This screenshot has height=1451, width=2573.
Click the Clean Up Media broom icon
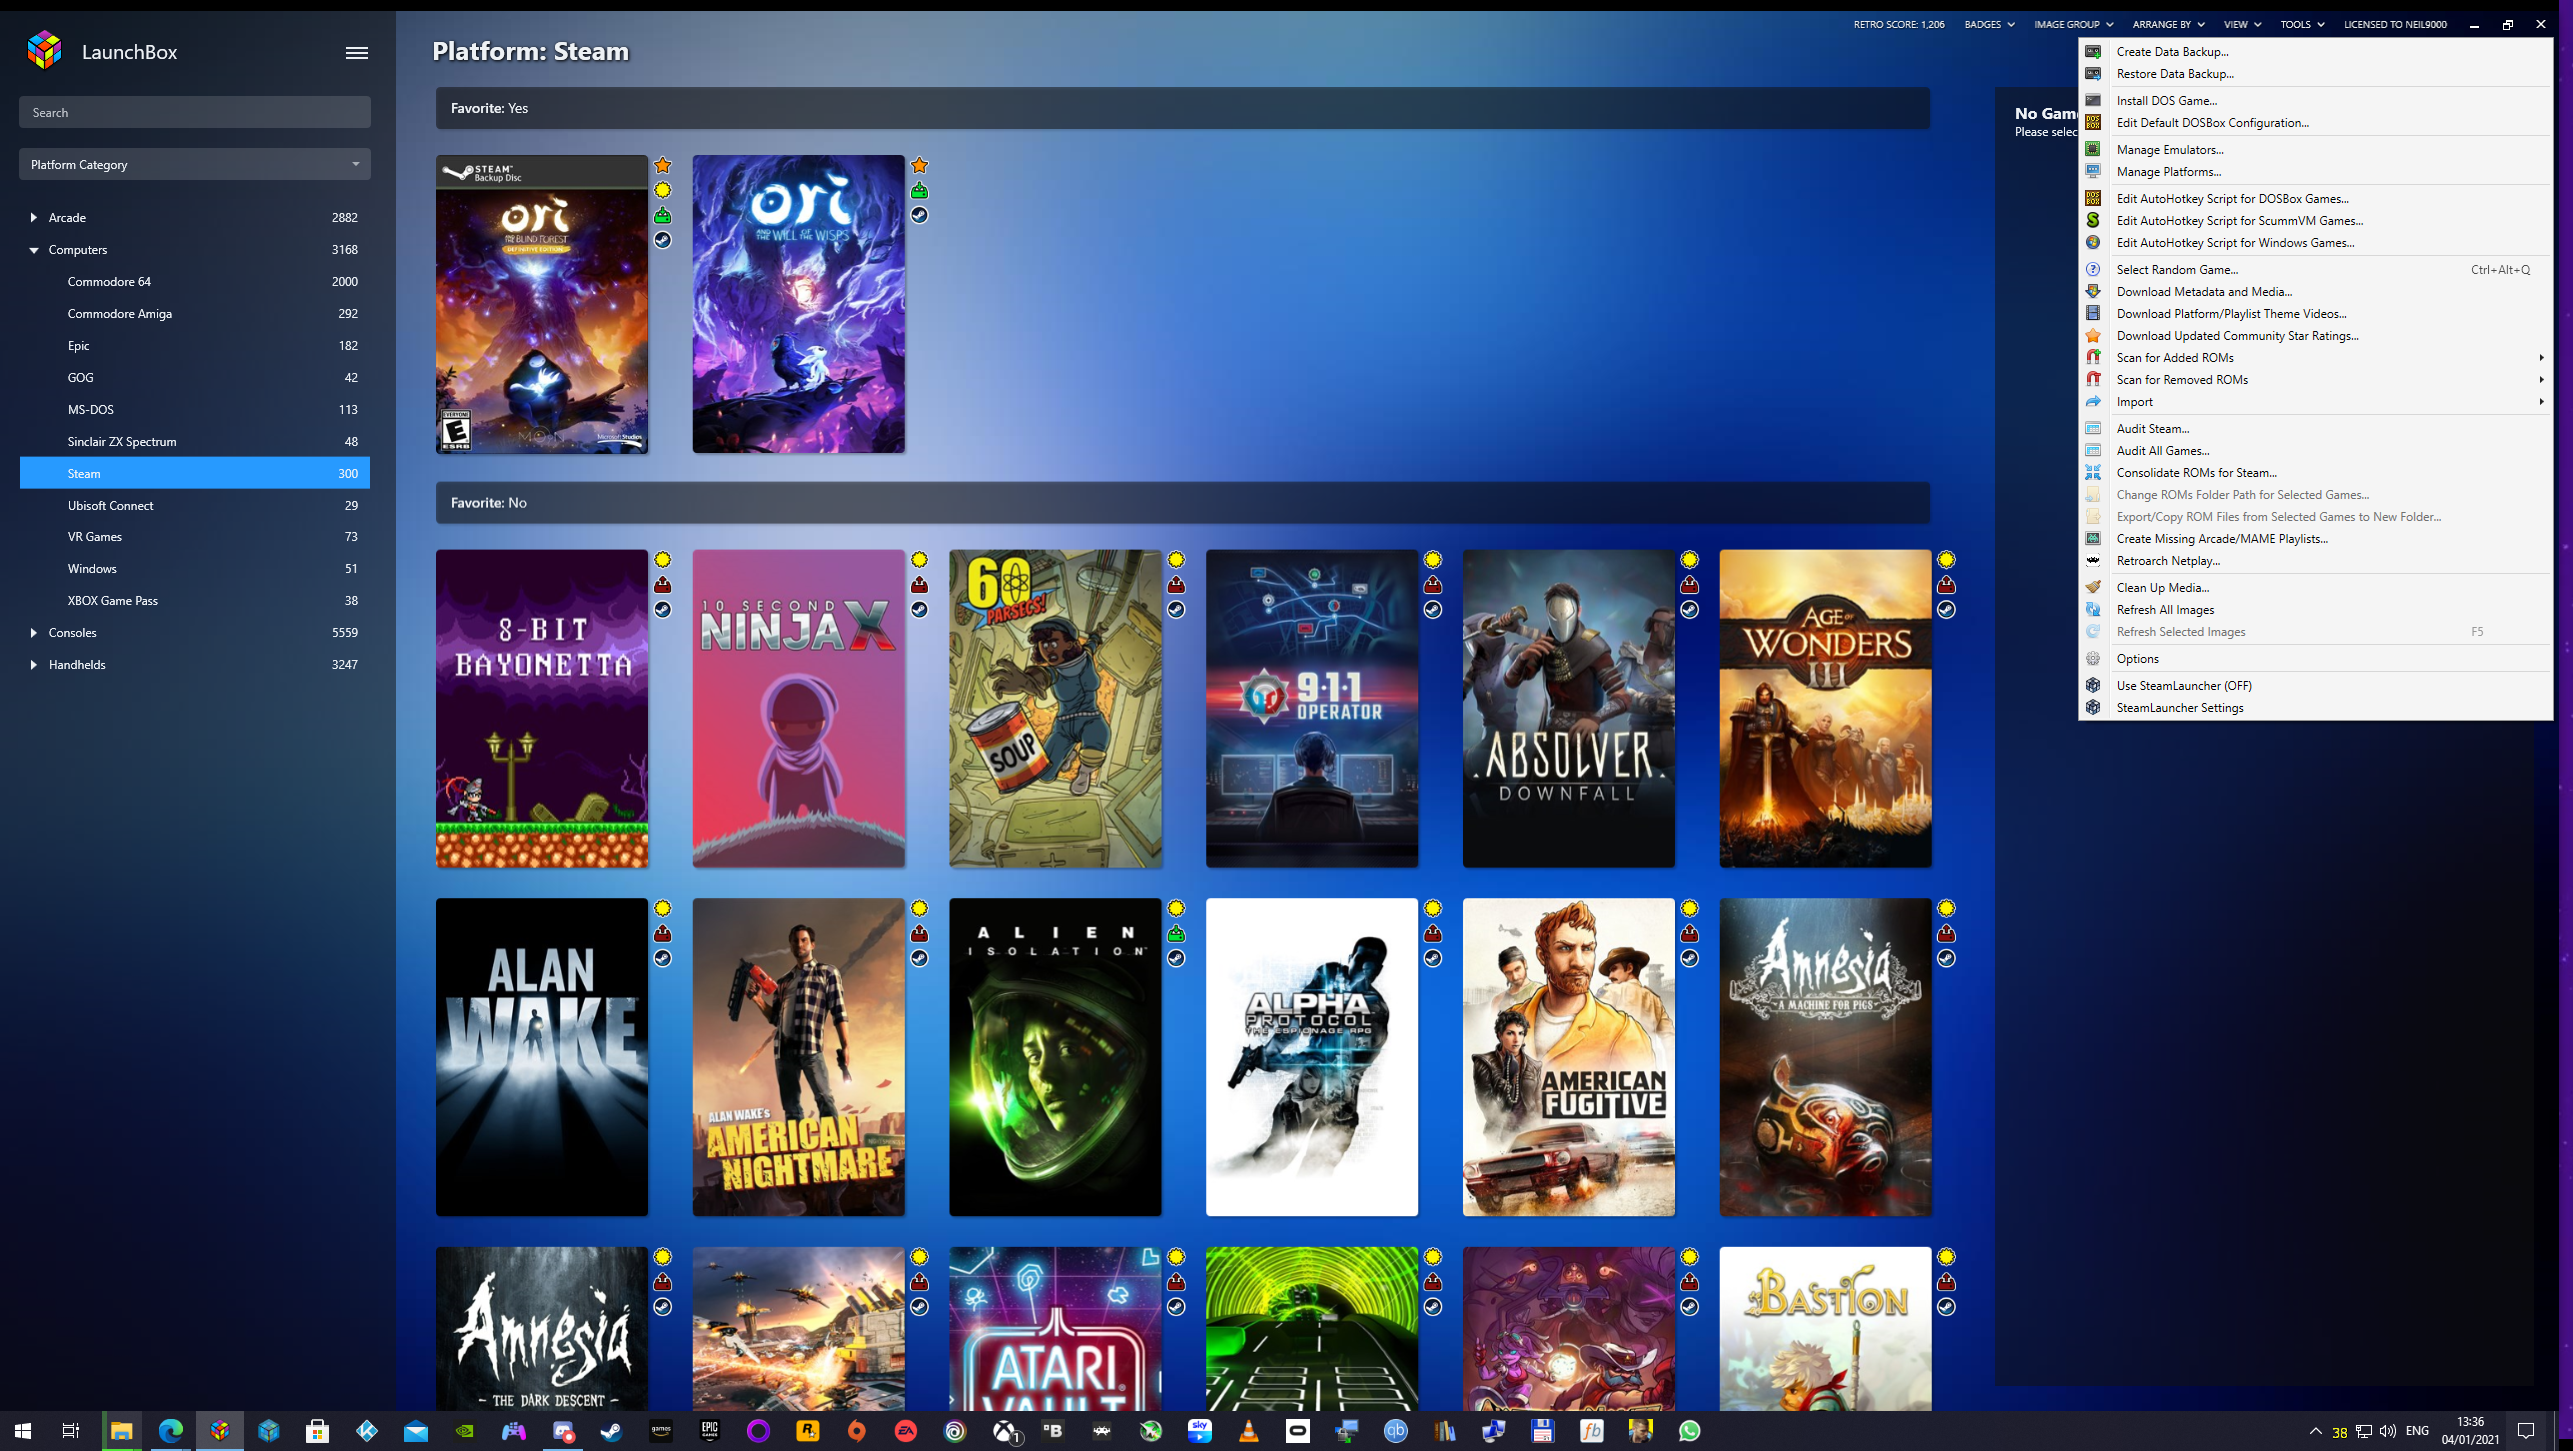(x=2093, y=587)
